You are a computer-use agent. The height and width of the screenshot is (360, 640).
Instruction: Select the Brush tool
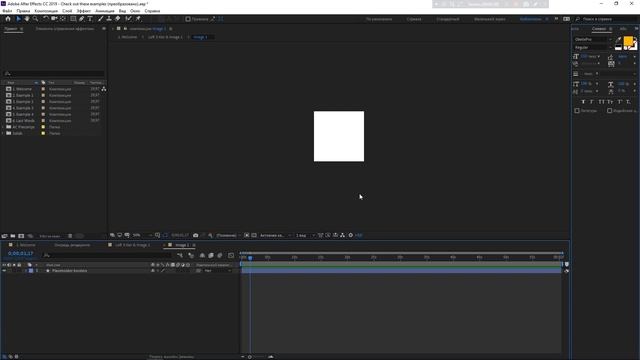tap(100, 19)
